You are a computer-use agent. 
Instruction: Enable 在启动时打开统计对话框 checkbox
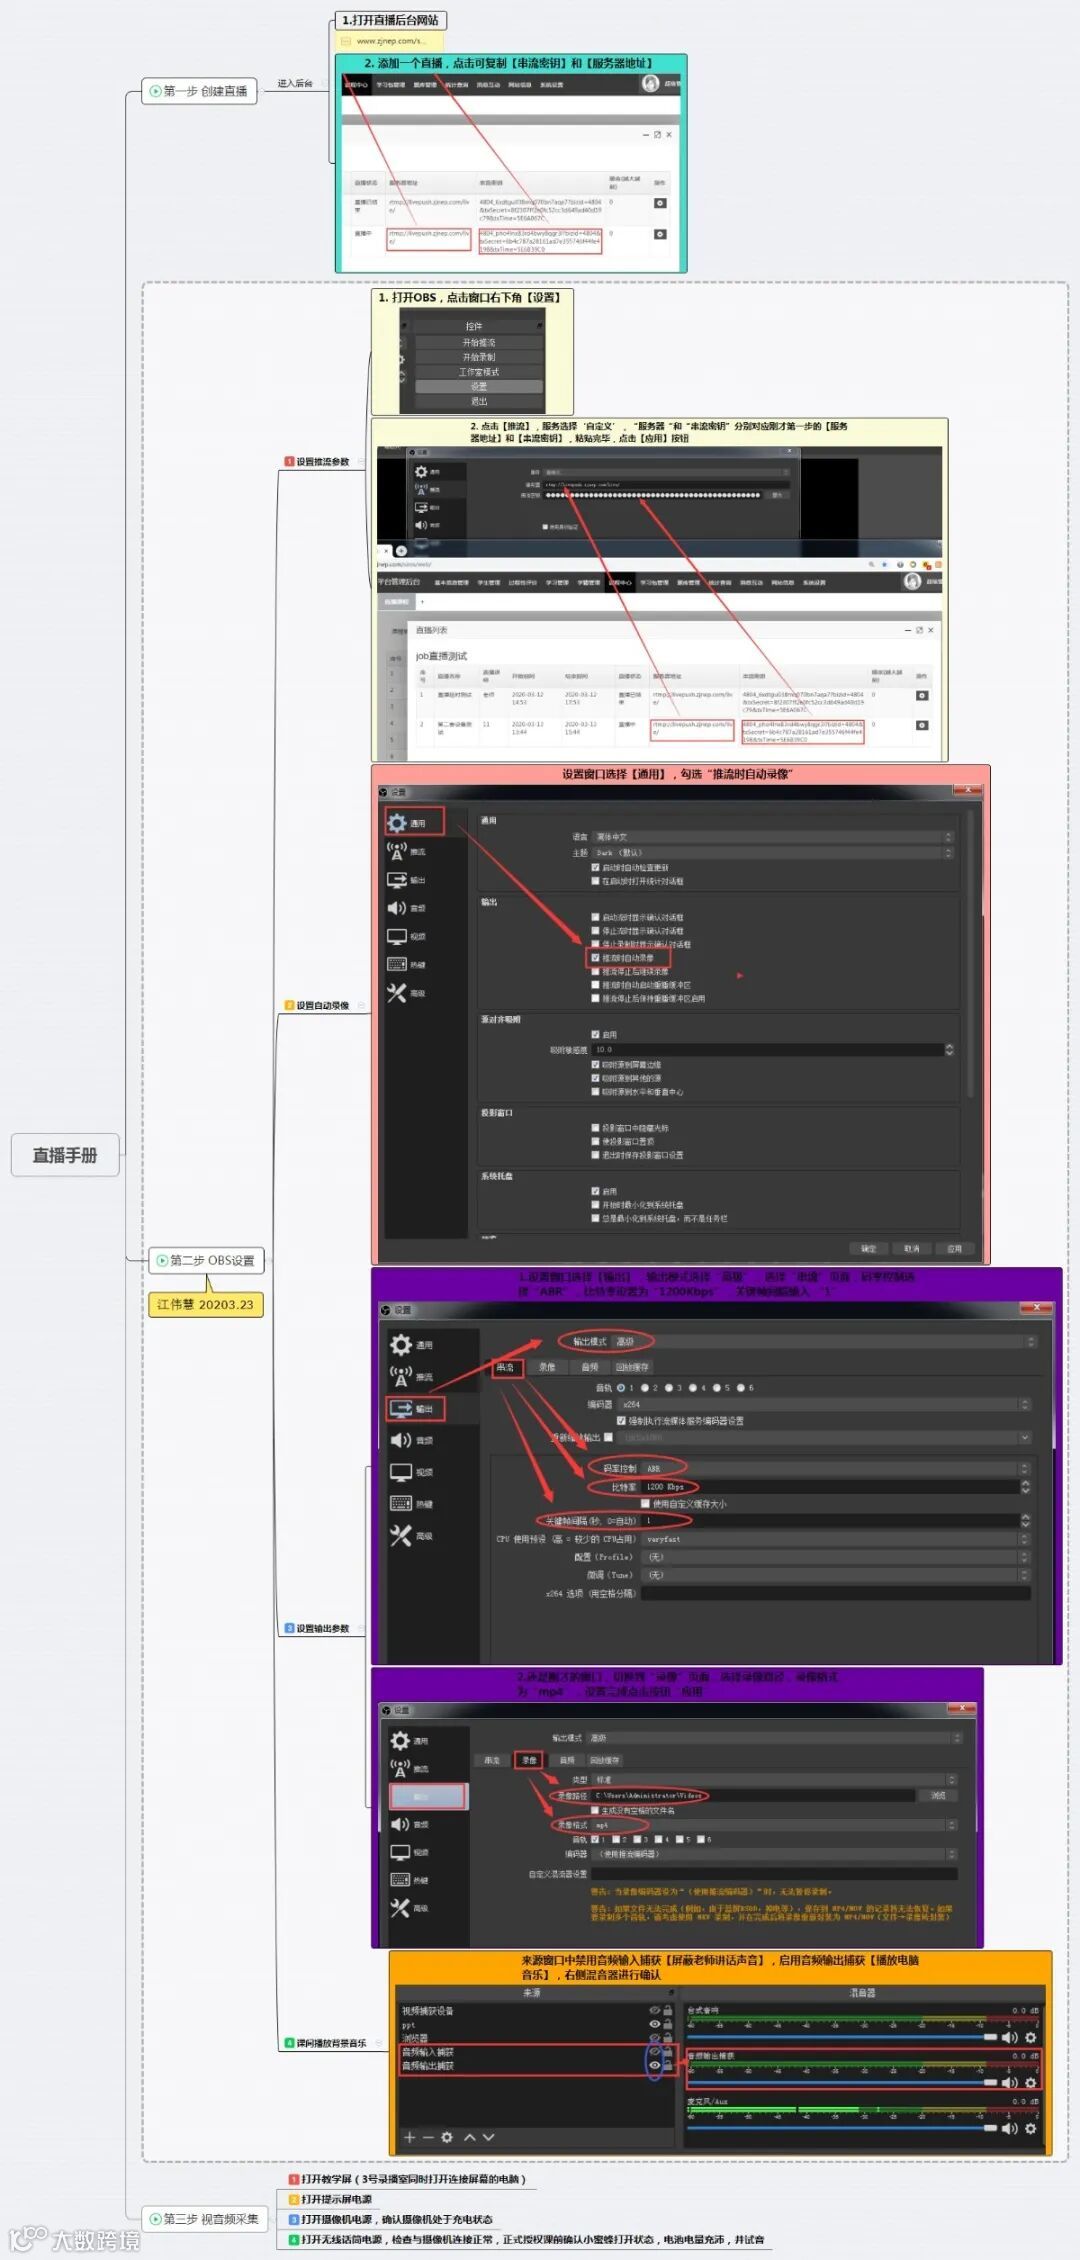(x=595, y=881)
